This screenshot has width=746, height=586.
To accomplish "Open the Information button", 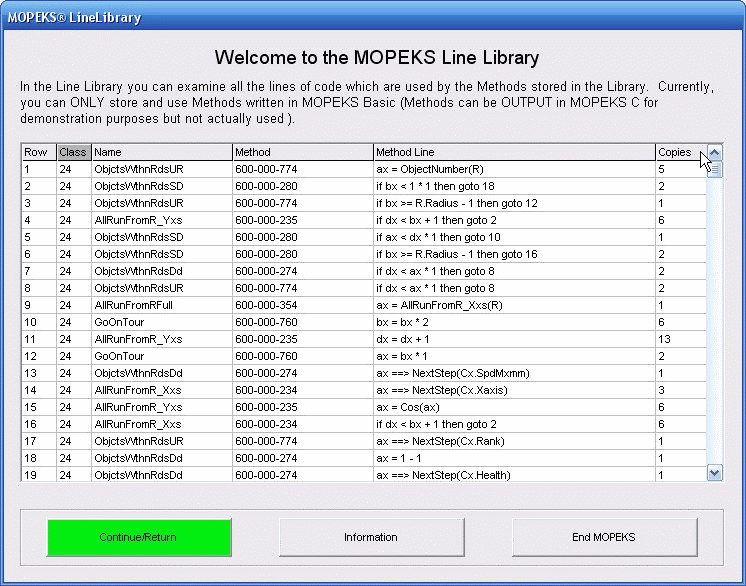I will tap(371, 537).
